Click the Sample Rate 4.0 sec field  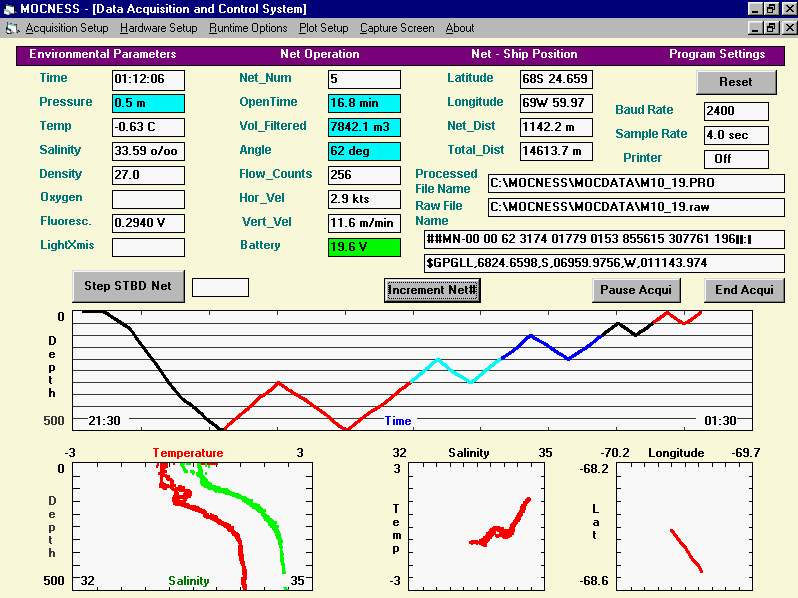click(736, 135)
